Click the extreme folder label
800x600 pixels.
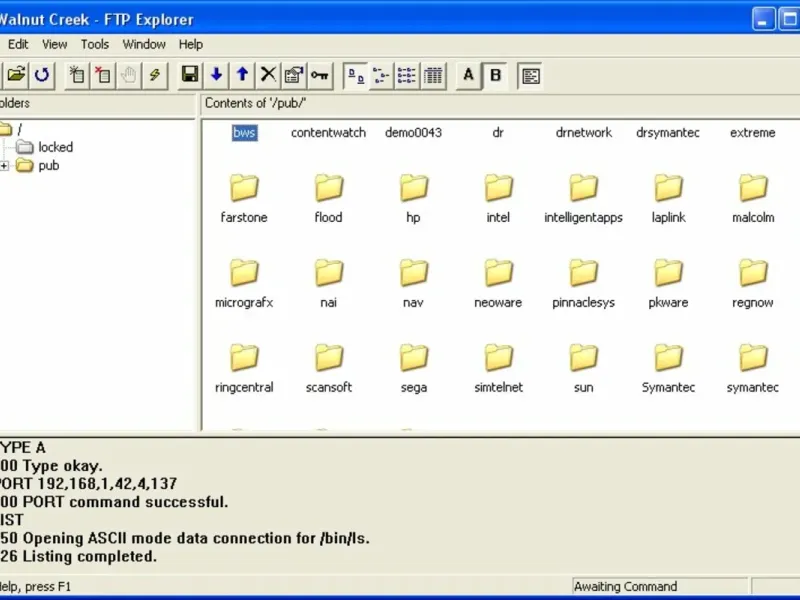coord(753,133)
